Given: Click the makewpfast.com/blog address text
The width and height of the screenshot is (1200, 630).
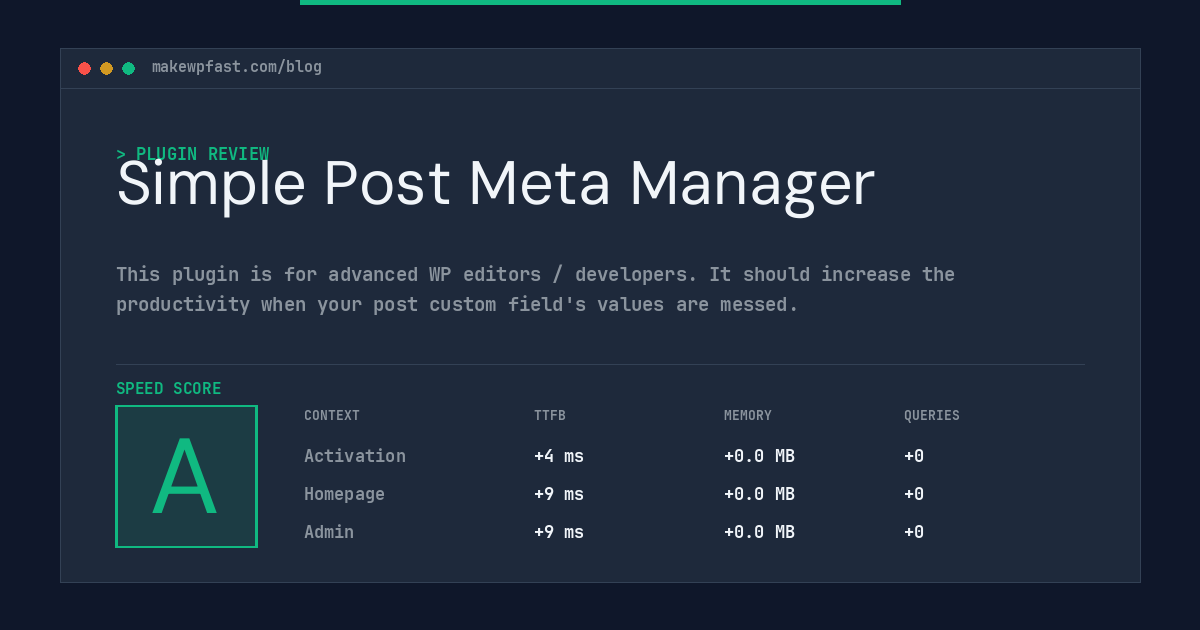Looking at the screenshot, I should (237, 67).
